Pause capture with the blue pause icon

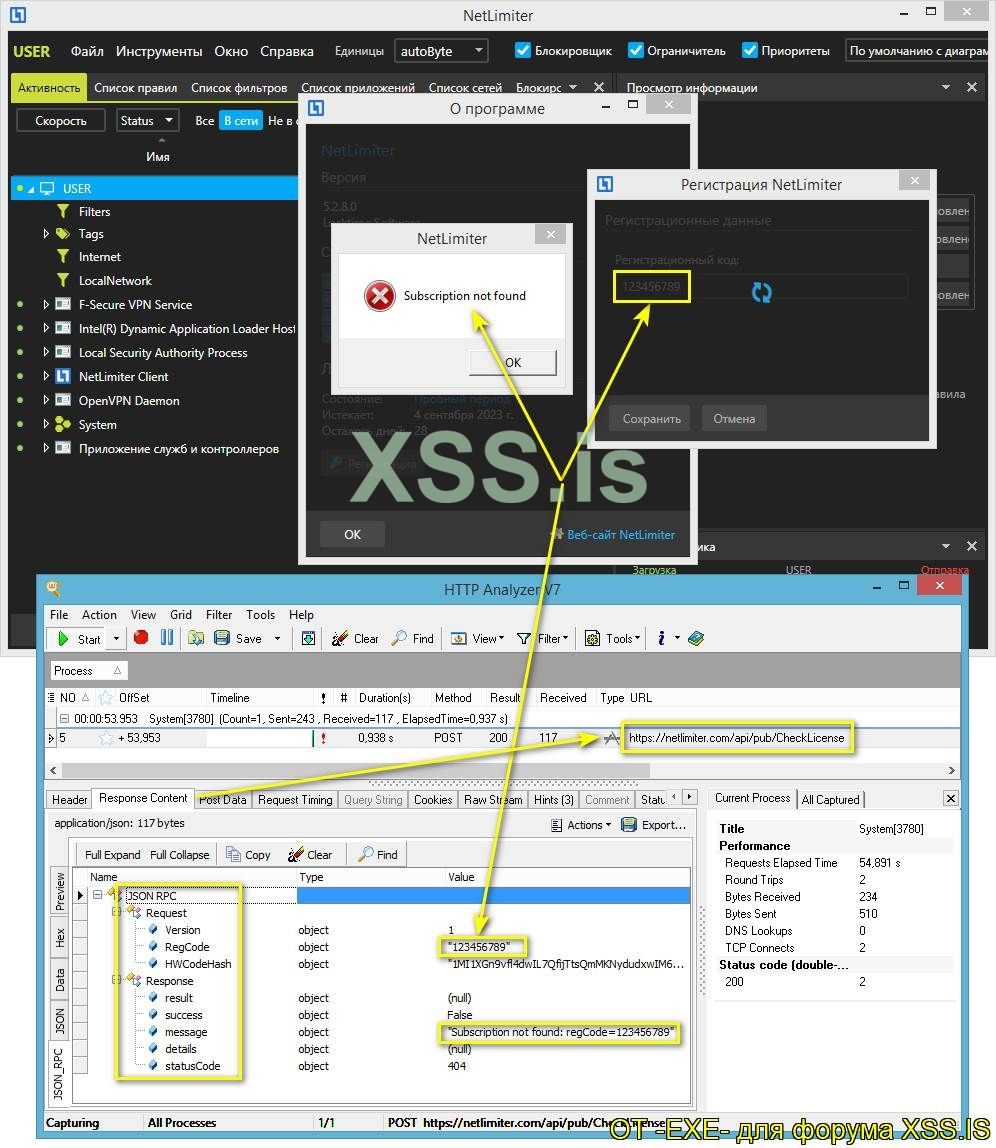click(x=168, y=638)
